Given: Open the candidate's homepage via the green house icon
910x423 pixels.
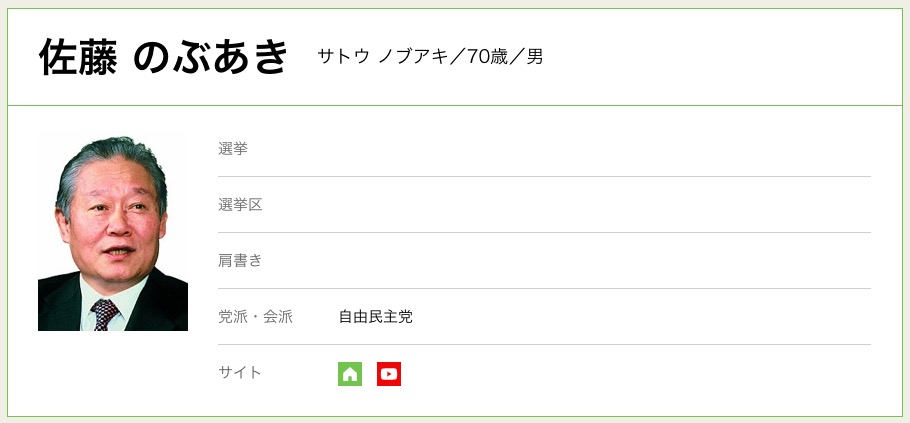Looking at the screenshot, I should pos(349,374).
